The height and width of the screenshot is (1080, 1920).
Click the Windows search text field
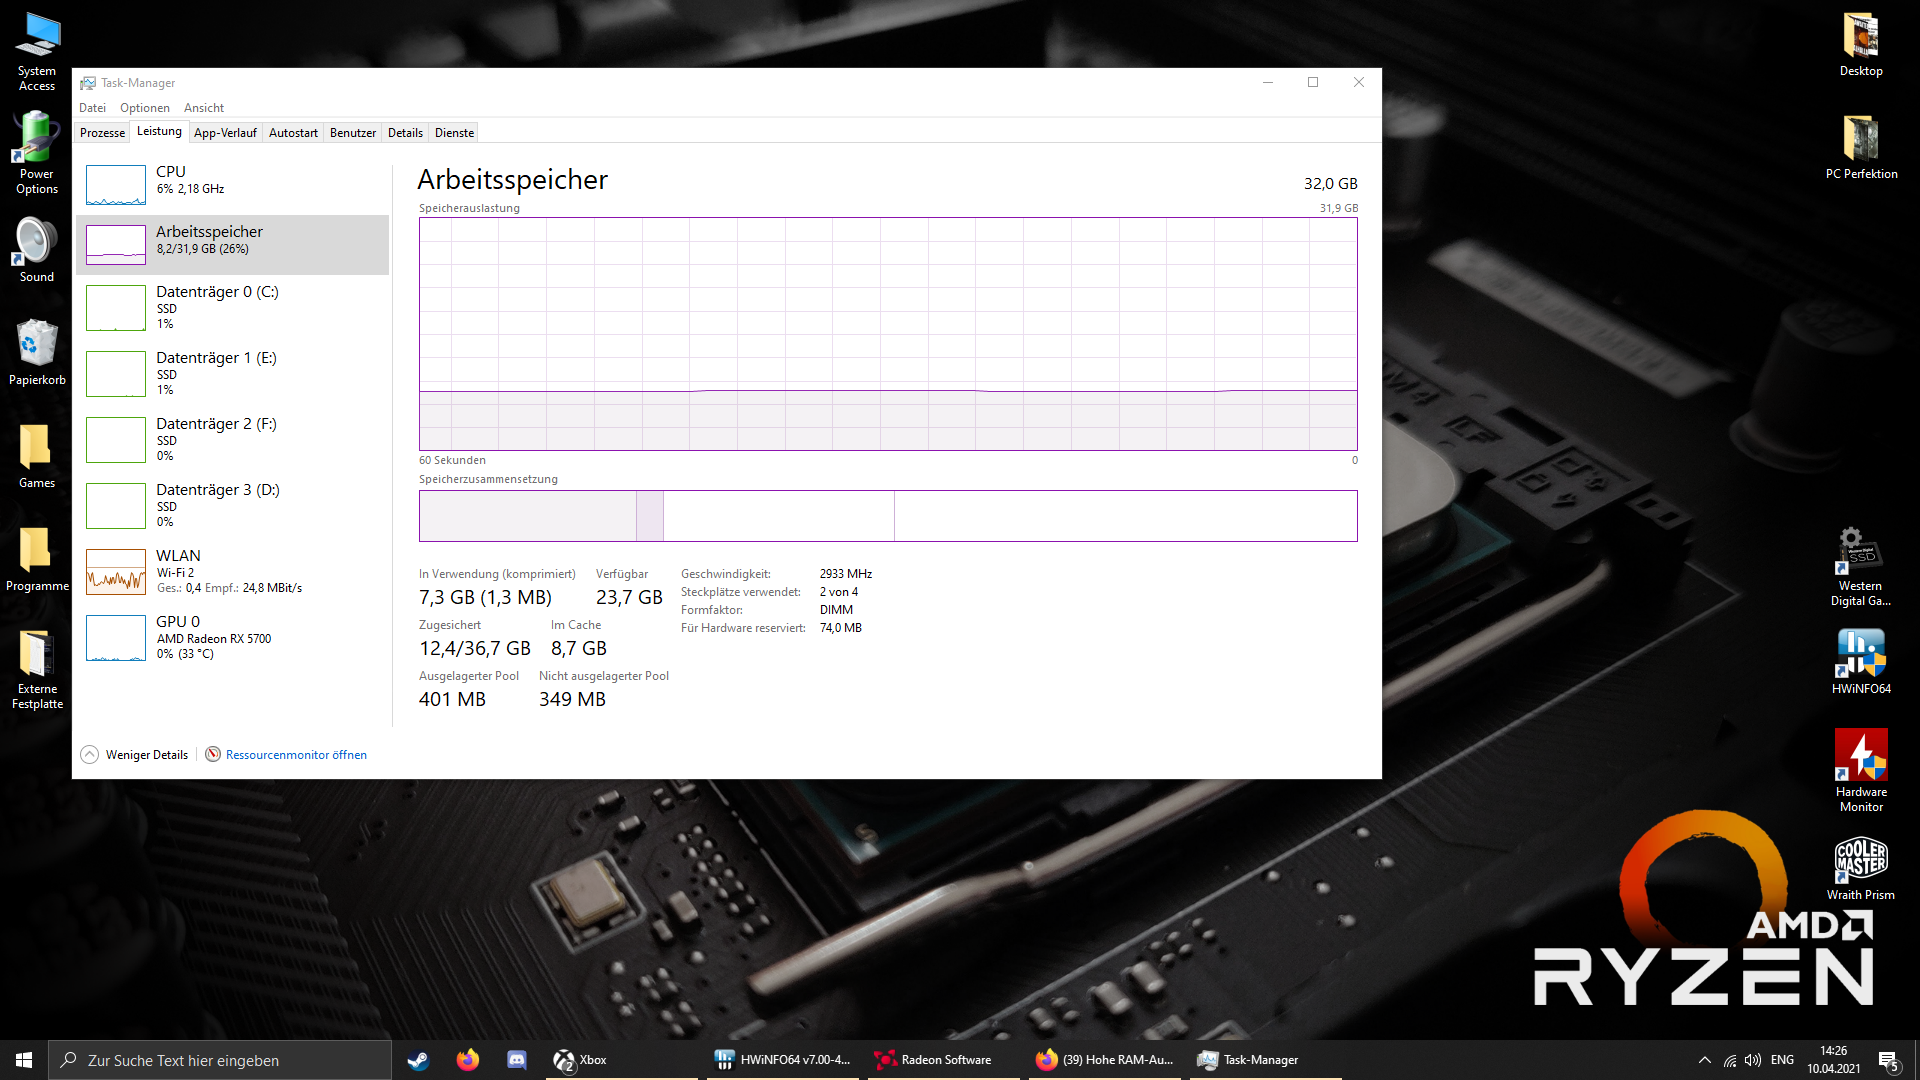[220, 1060]
